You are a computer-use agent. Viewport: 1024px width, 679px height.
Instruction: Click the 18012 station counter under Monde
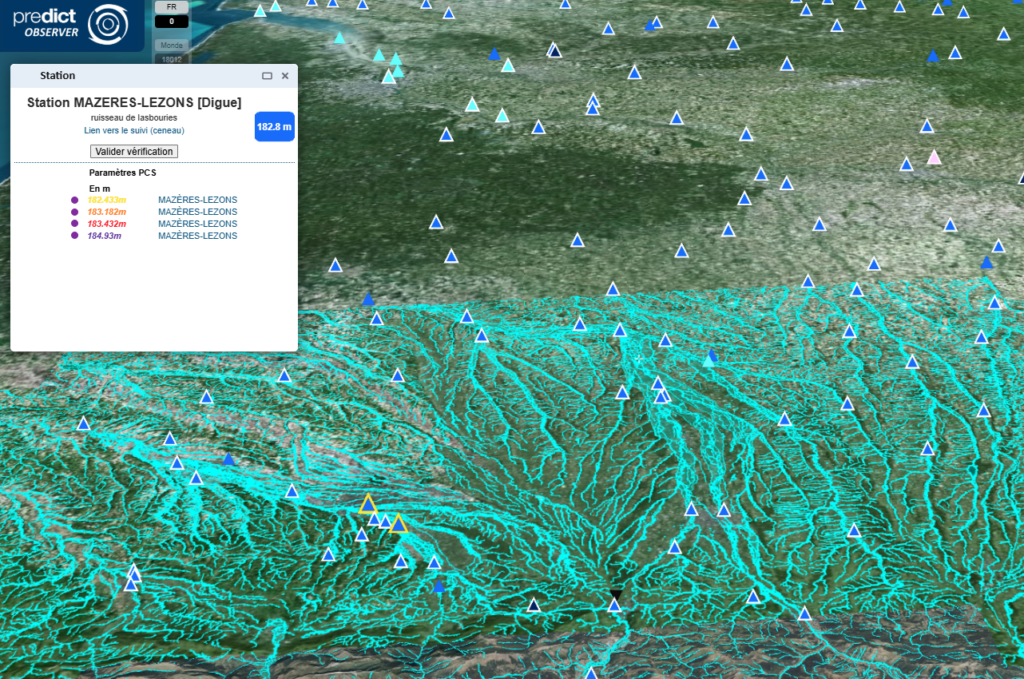click(x=170, y=58)
